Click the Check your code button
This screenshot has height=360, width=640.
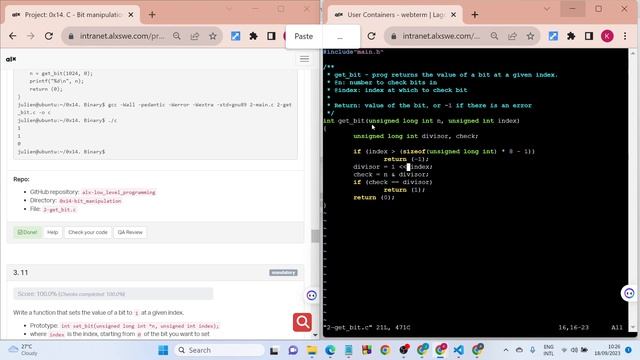tap(88, 232)
